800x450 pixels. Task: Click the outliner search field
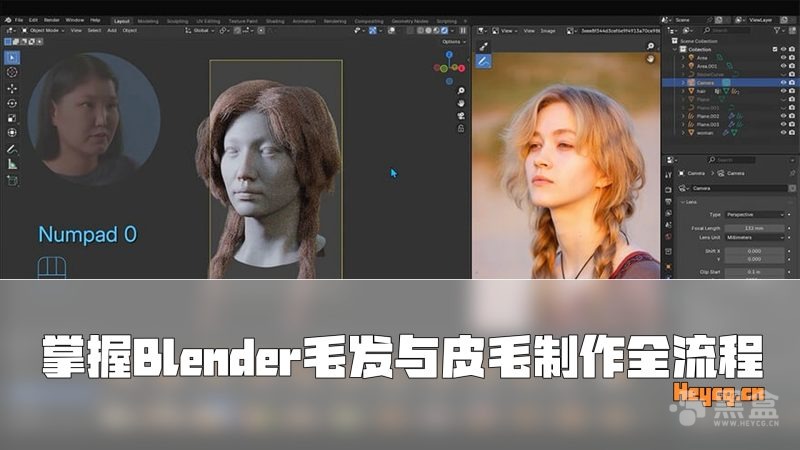point(727,31)
